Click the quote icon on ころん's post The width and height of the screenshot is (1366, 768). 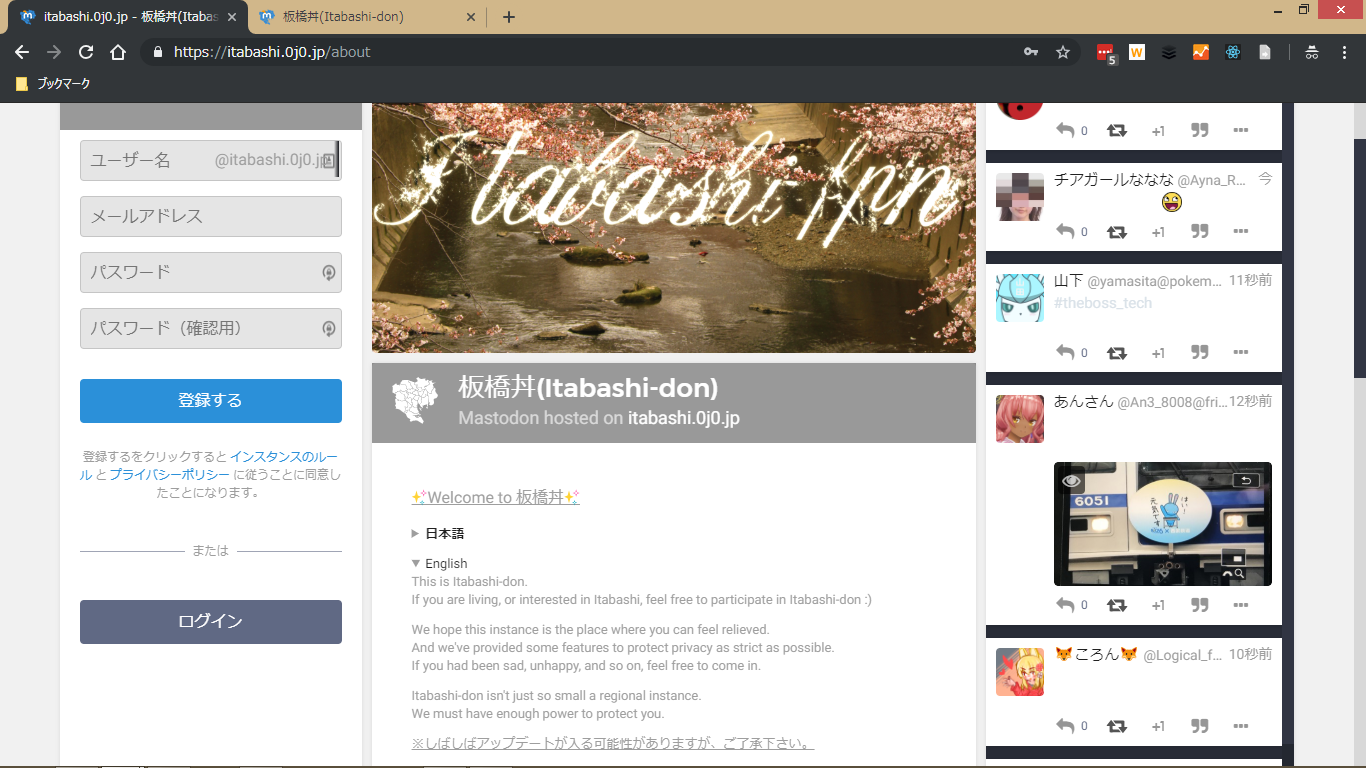[x=1200, y=726]
